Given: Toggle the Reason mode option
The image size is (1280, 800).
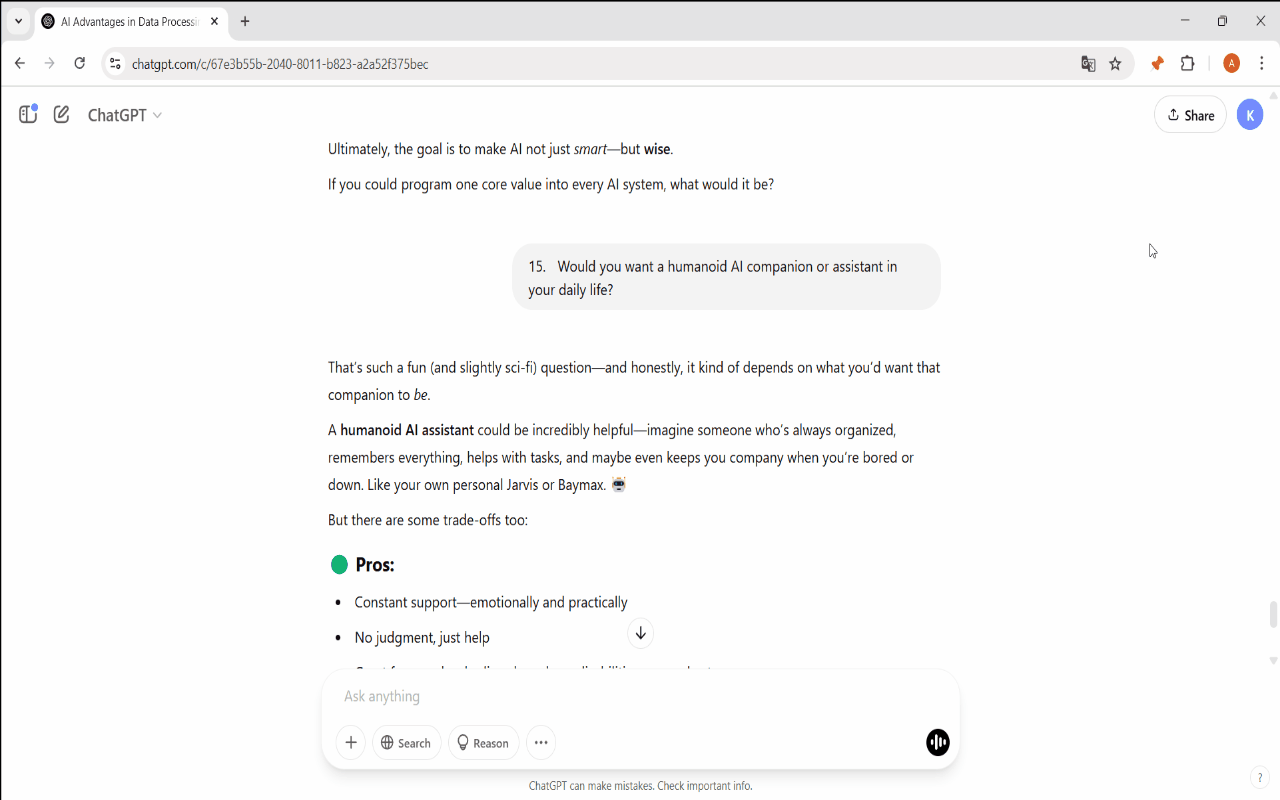Looking at the screenshot, I should pyautogui.click(x=483, y=743).
